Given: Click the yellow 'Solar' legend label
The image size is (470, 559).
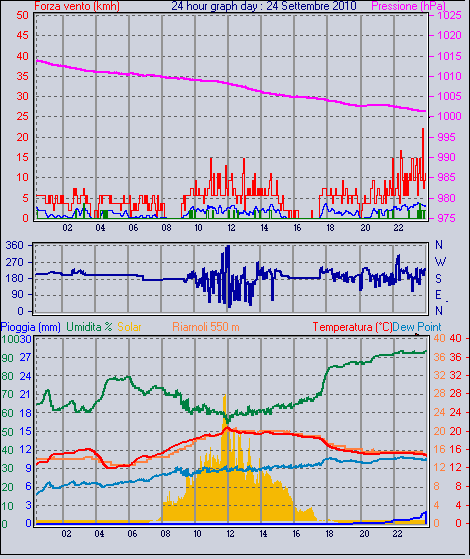Looking at the screenshot, I should pyautogui.click(x=129, y=327).
